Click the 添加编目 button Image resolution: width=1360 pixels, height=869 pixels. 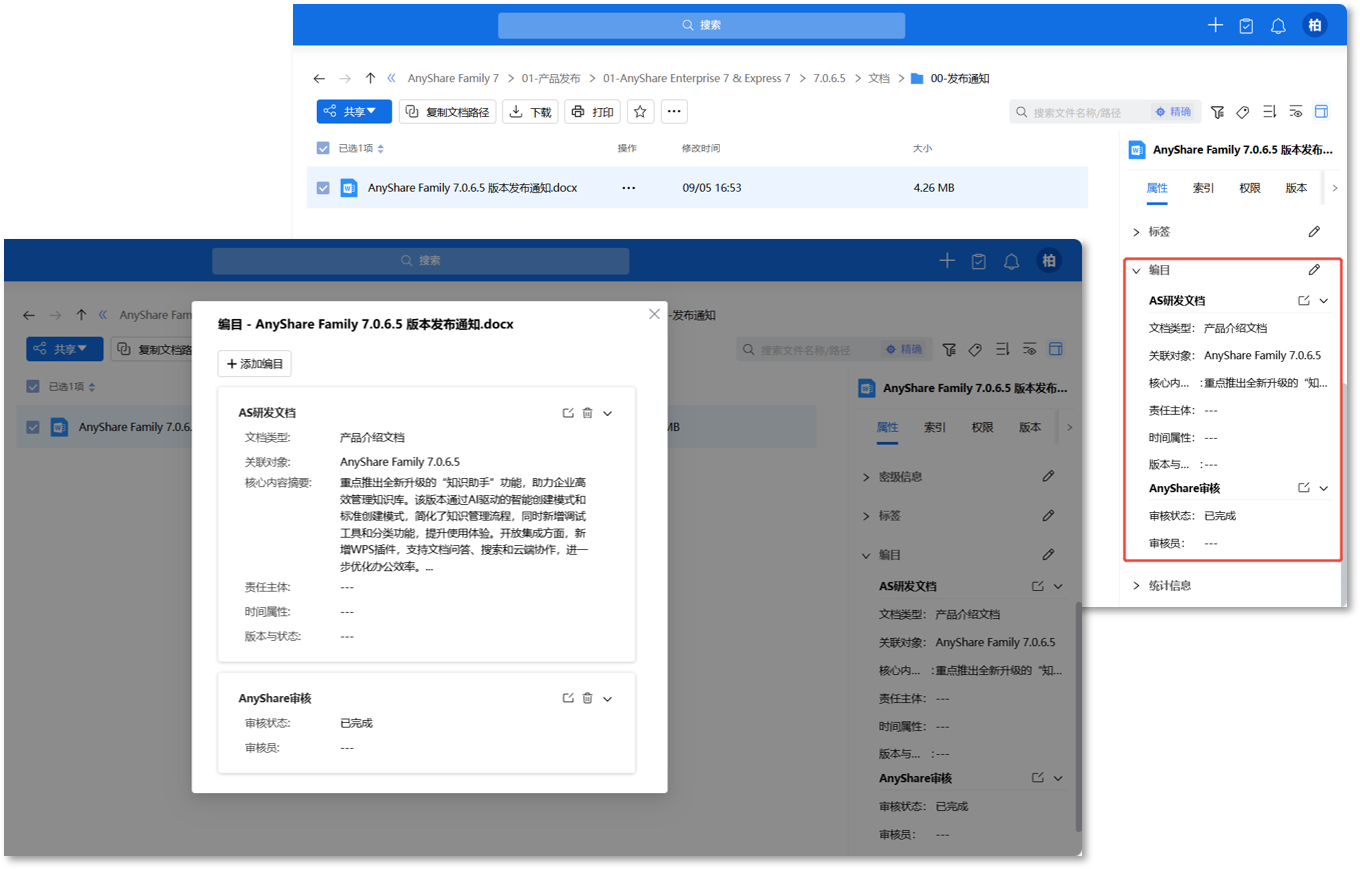[255, 364]
